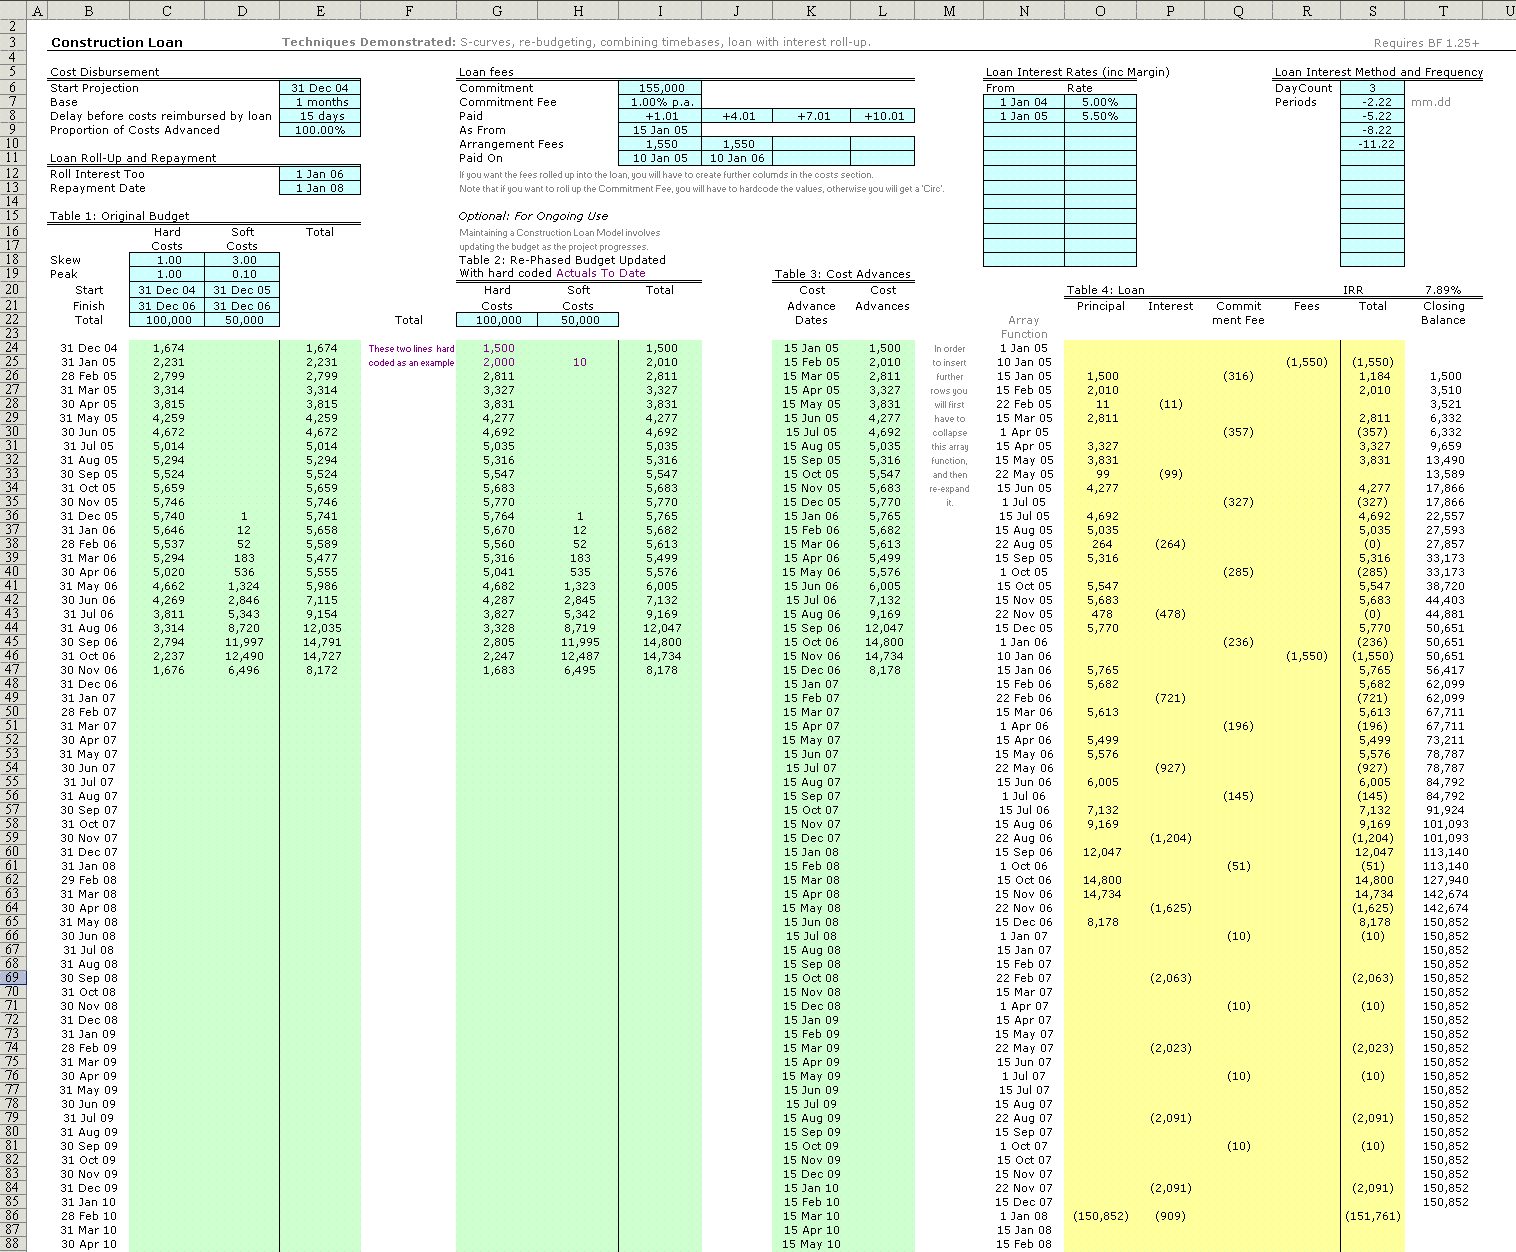Click the Commitment Fee '1.00% p.a.' cell
Screen dimensions: 1516x1252
[660, 102]
